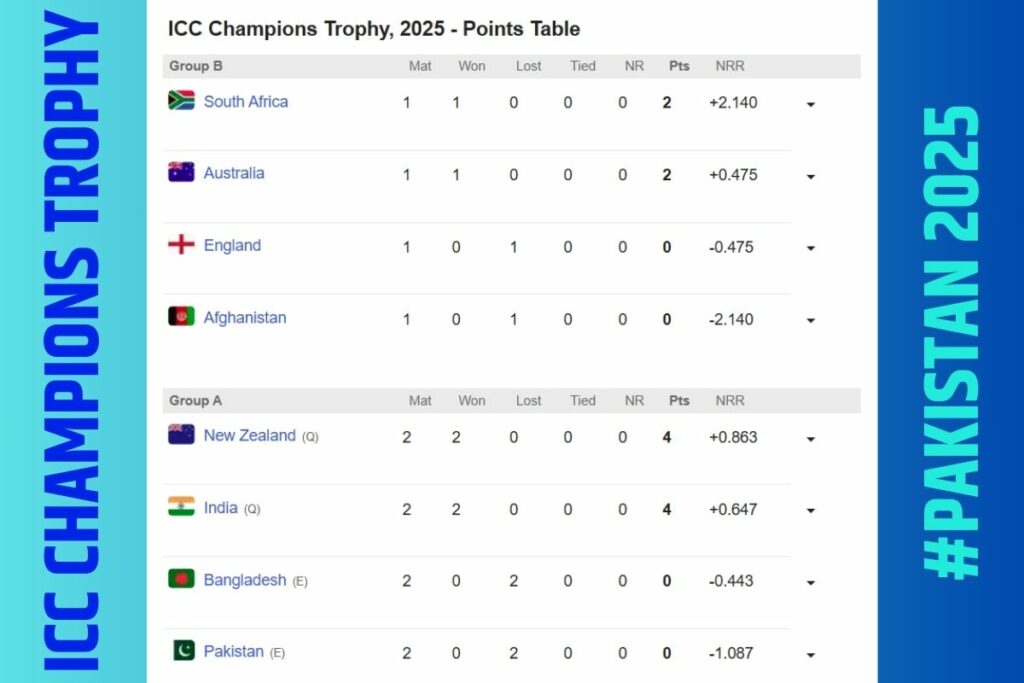
Task: Click the Group B header label
Action: (196, 66)
